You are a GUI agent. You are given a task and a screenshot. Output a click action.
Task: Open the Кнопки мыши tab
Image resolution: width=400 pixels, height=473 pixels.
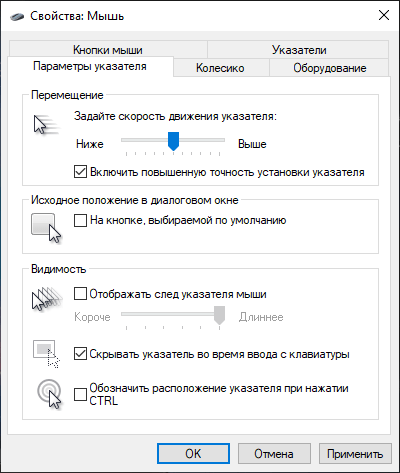click(x=108, y=49)
